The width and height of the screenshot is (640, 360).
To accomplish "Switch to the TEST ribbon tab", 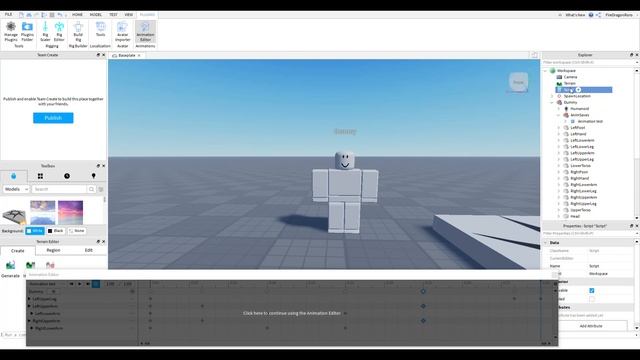I will point(113,15).
